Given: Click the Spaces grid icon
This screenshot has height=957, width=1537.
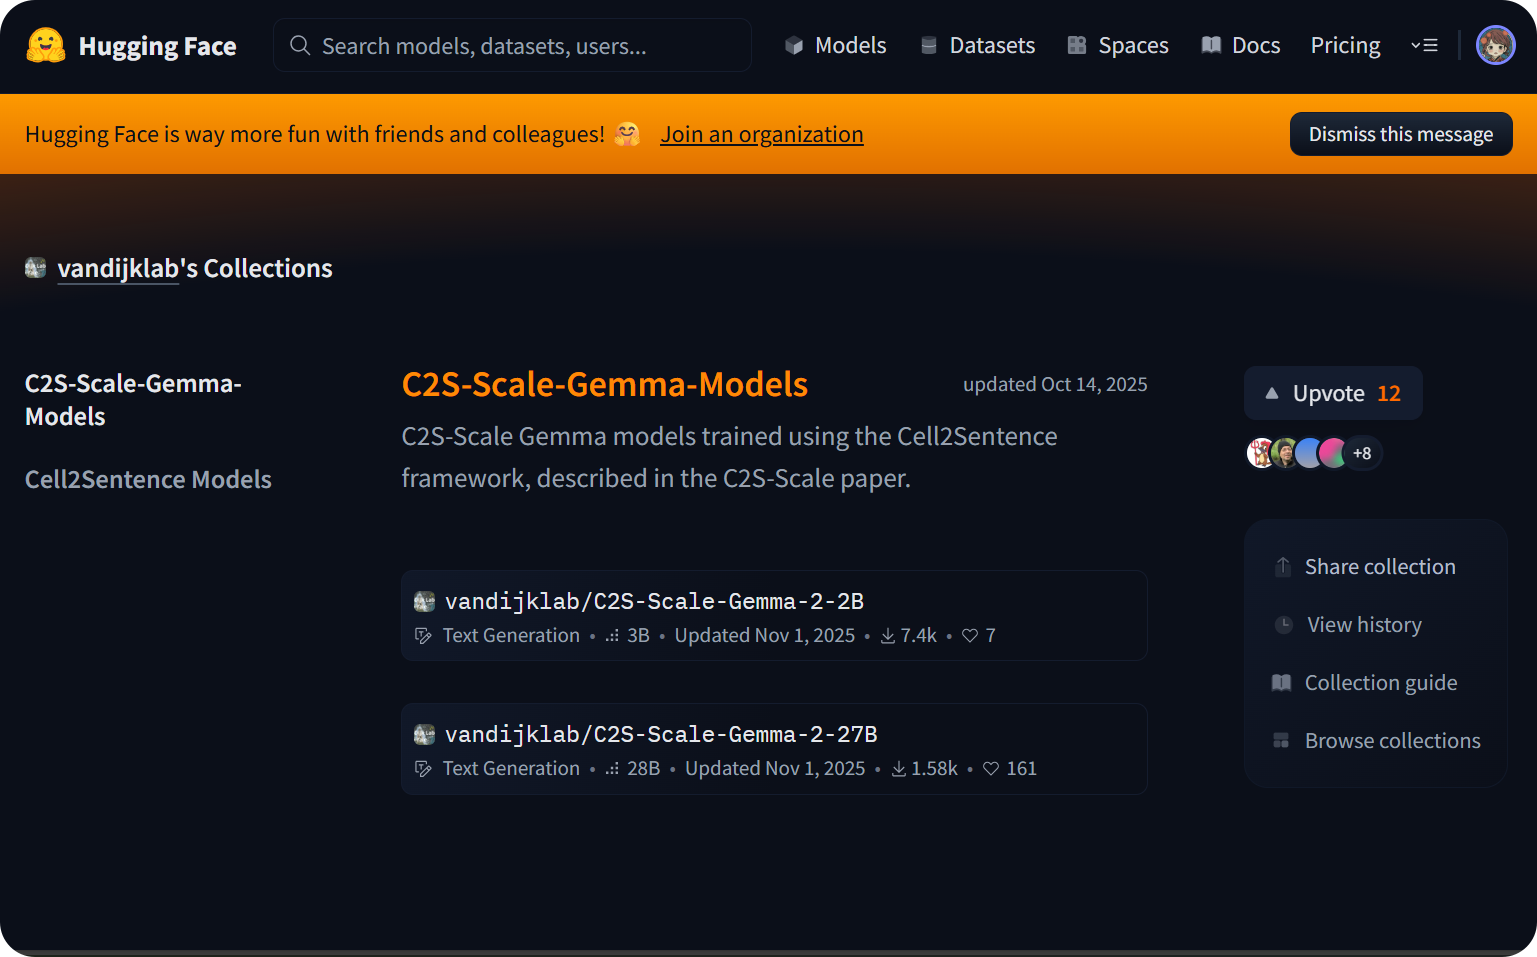Looking at the screenshot, I should pos(1077,45).
